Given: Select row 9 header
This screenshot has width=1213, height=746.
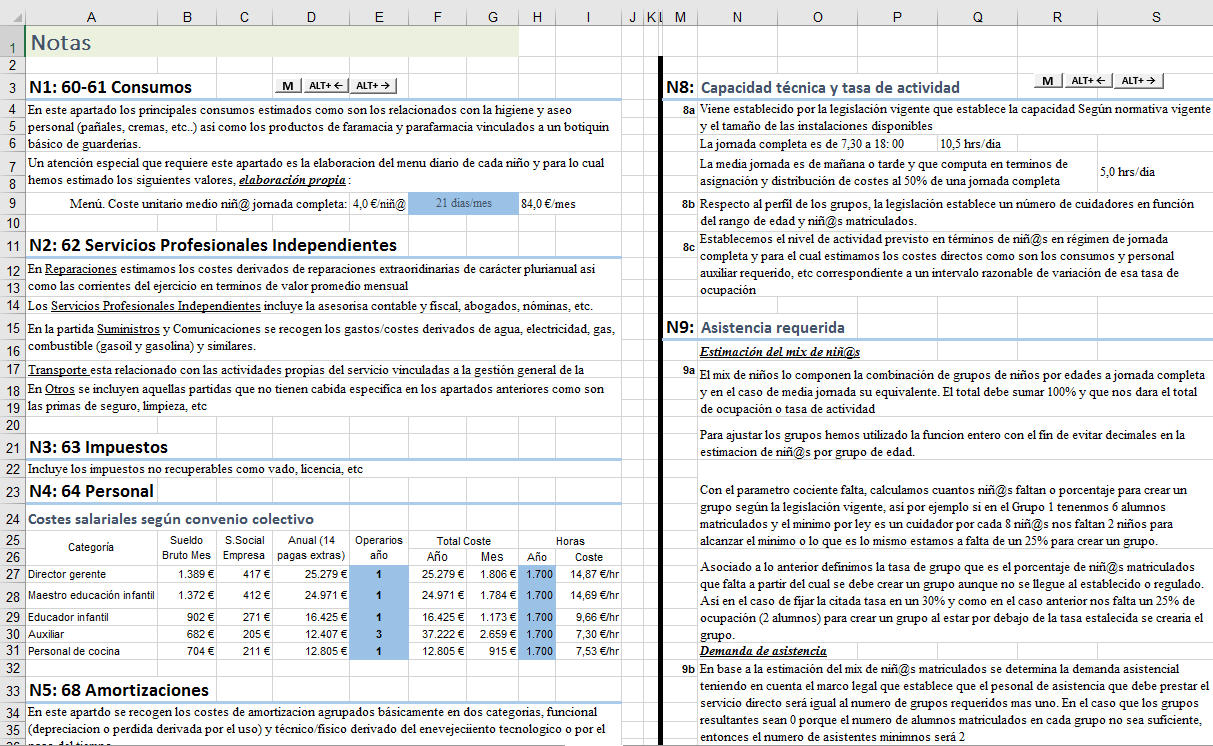Looking at the screenshot, I should 12,203.
